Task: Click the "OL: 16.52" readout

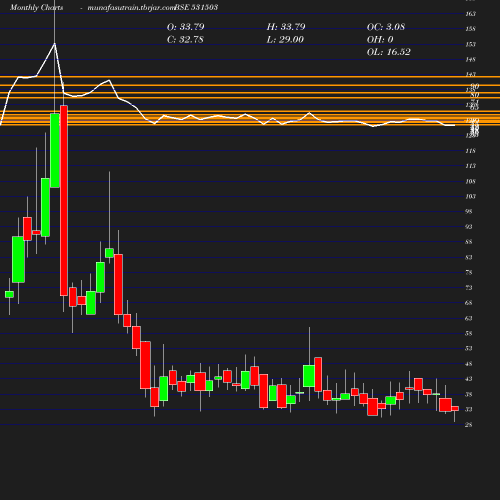Action: [x=389, y=52]
